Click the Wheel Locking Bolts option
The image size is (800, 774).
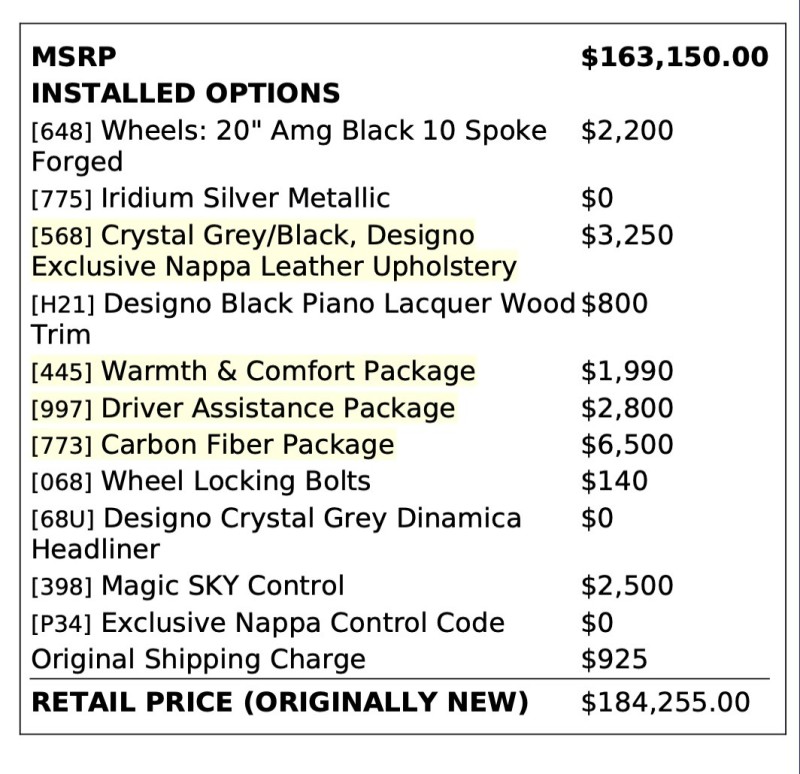[201, 481]
